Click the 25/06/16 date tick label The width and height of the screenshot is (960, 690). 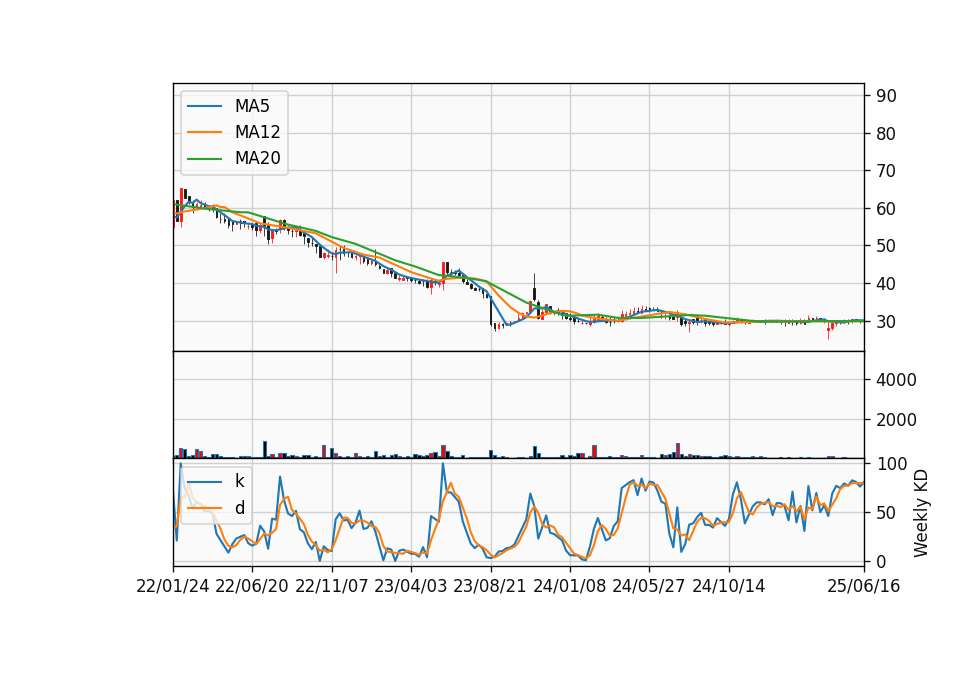pyautogui.click(x=864, y=586)
